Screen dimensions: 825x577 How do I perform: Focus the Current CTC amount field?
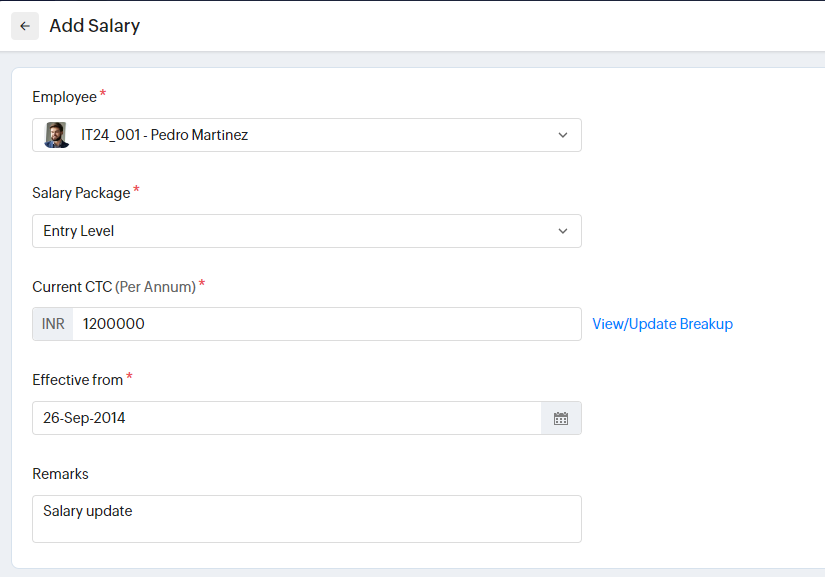(x=325, y=324)
